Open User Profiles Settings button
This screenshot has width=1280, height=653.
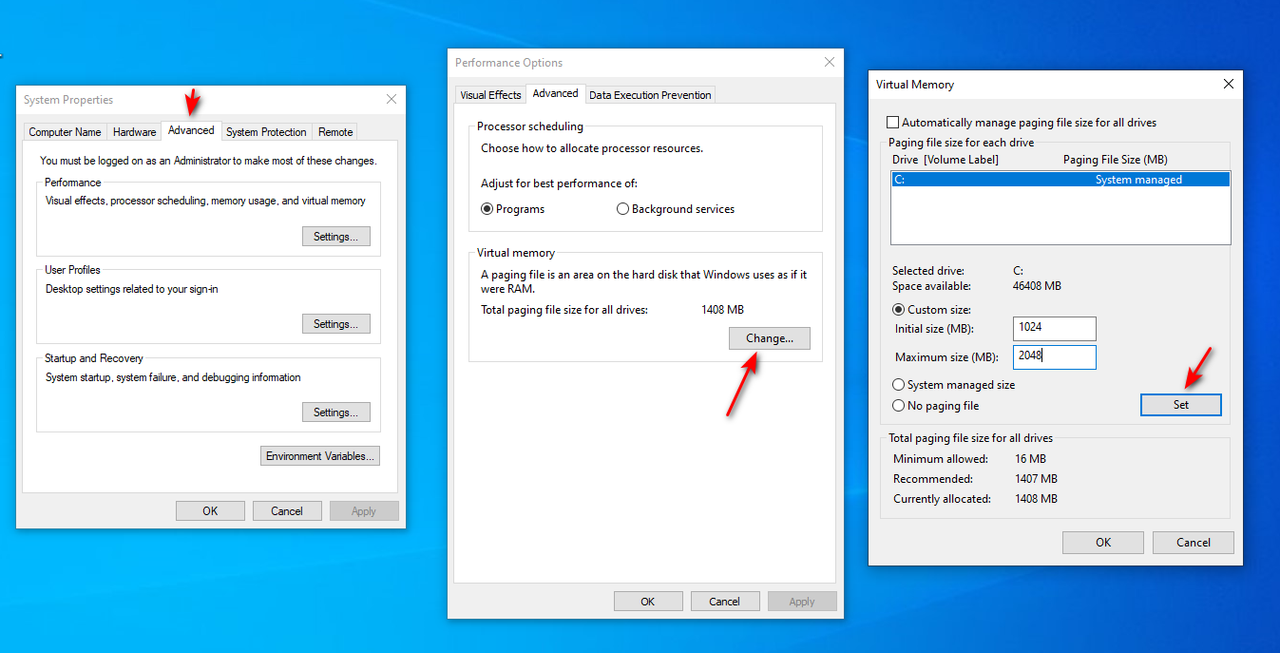pos(336,324)
